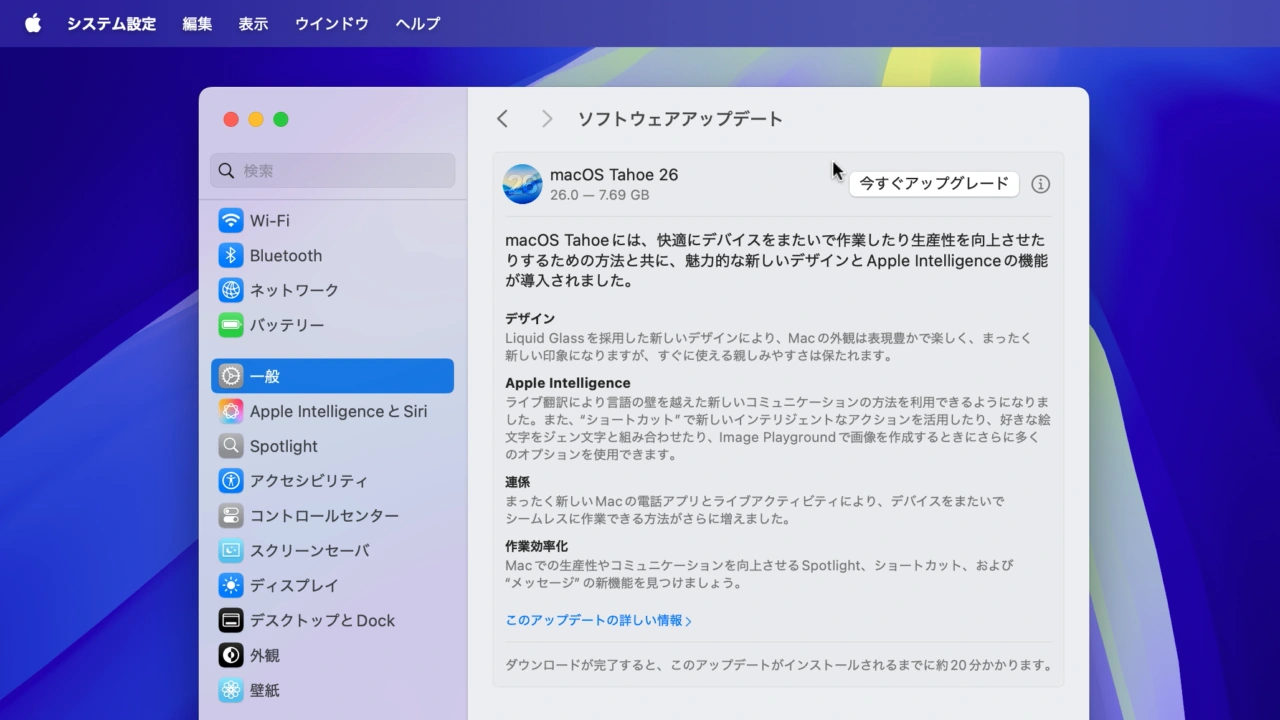
Task: Open the ネットワーク globe icon
Action: pyautogui.click(x=231, y=290)
